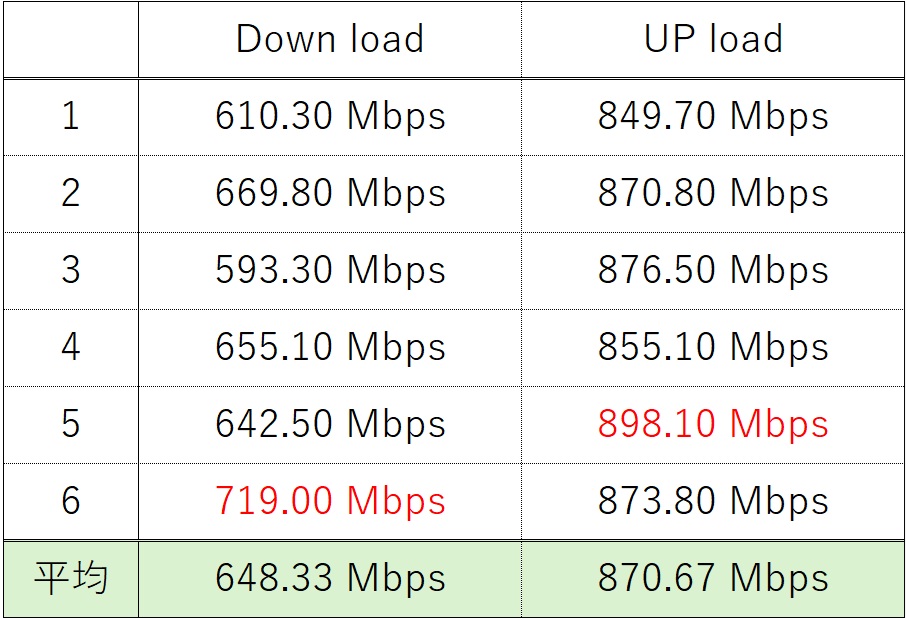
Task: Click the red 898.10 Mbps upload value
Action: [x=713, y=424]
